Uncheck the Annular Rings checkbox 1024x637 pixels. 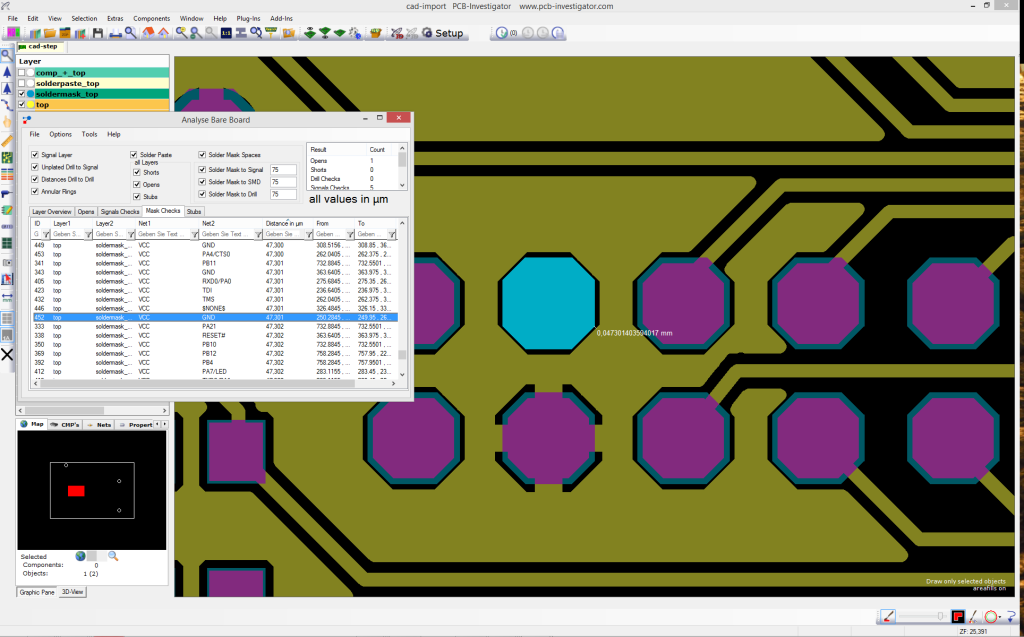pyautogui.click(x=35, y=191)
